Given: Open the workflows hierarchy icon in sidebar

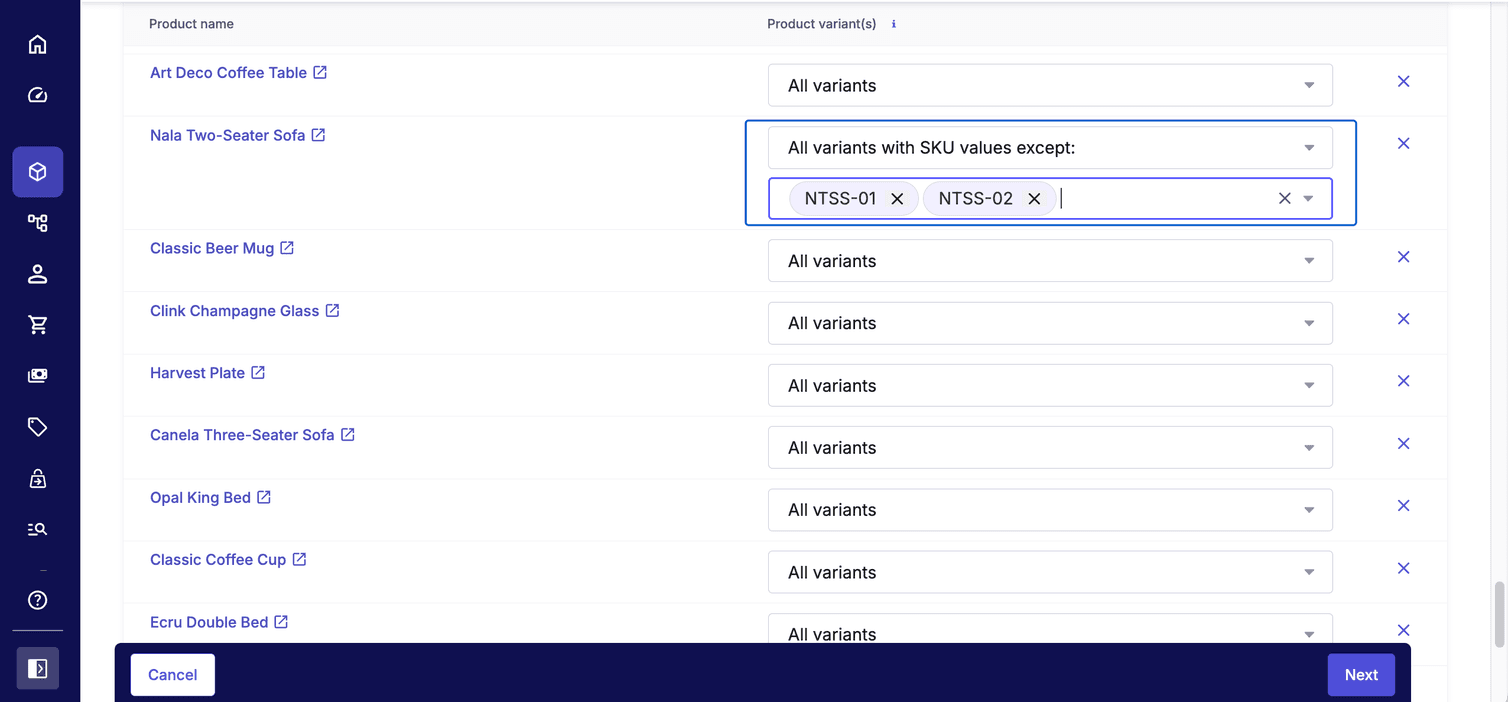Looking at the screenshot, I should click(37, 222).
